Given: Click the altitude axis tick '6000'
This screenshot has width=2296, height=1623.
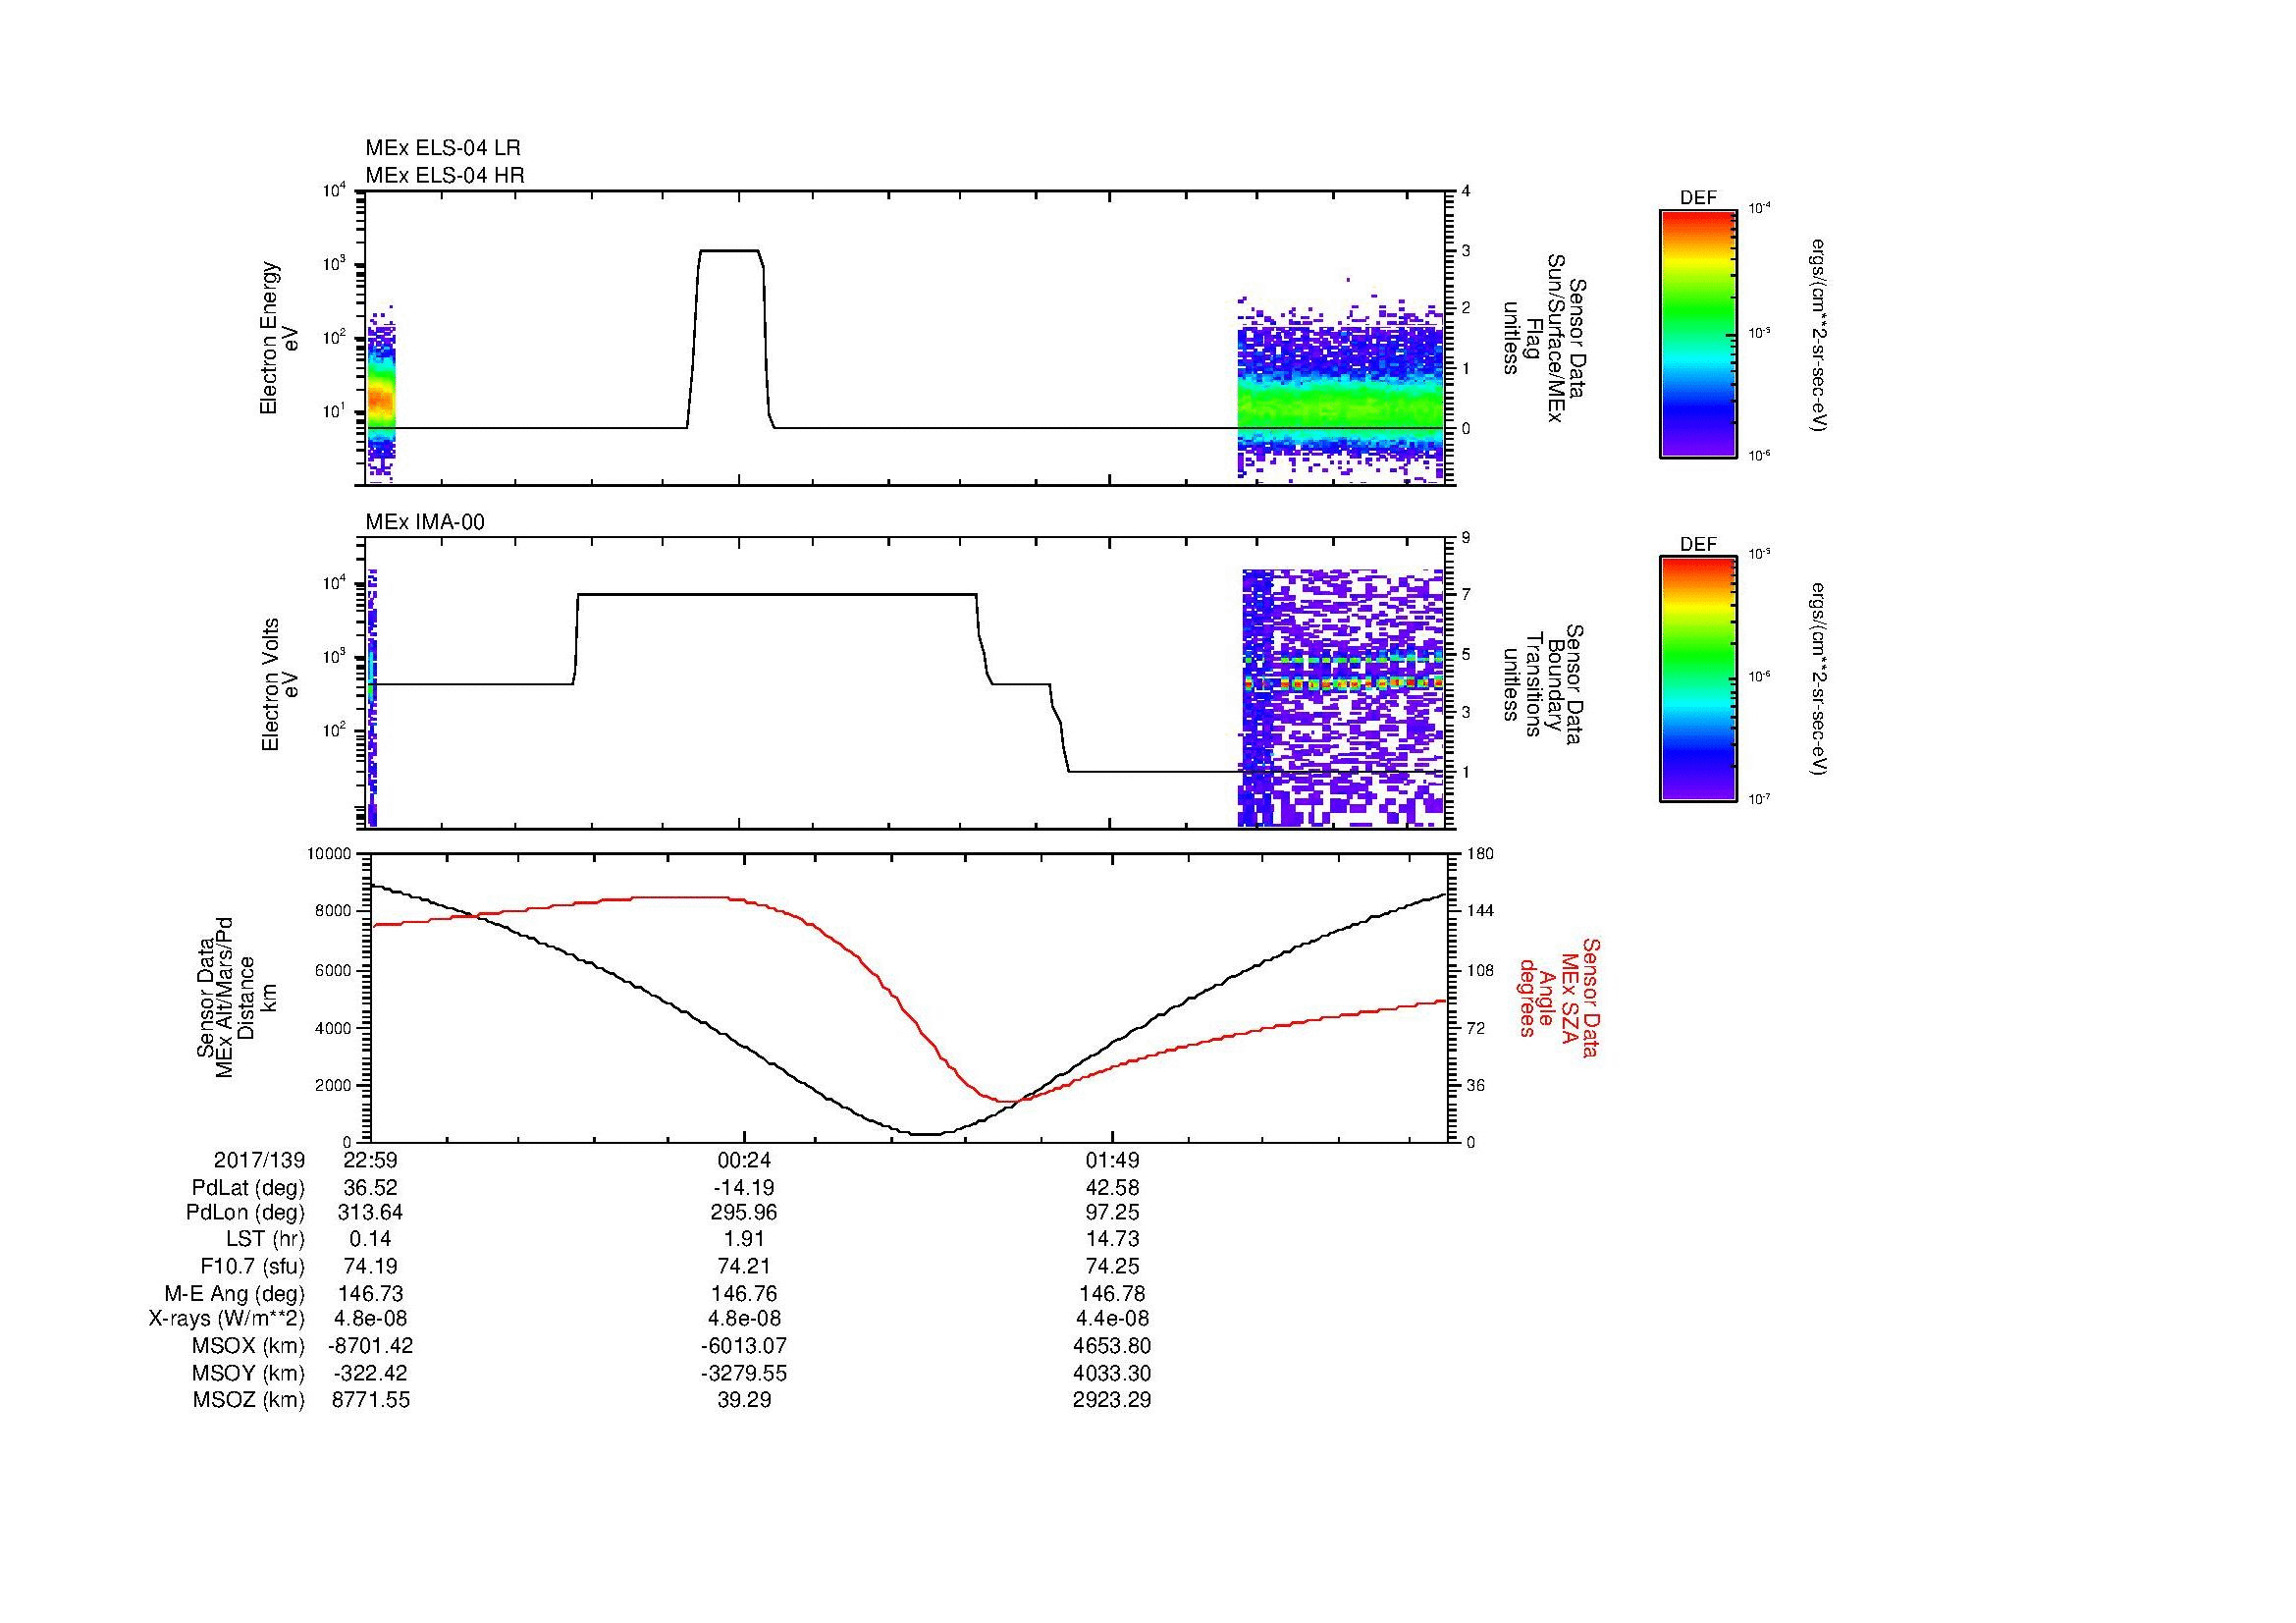Looking at the screenshot, I should tap(335, 970).
